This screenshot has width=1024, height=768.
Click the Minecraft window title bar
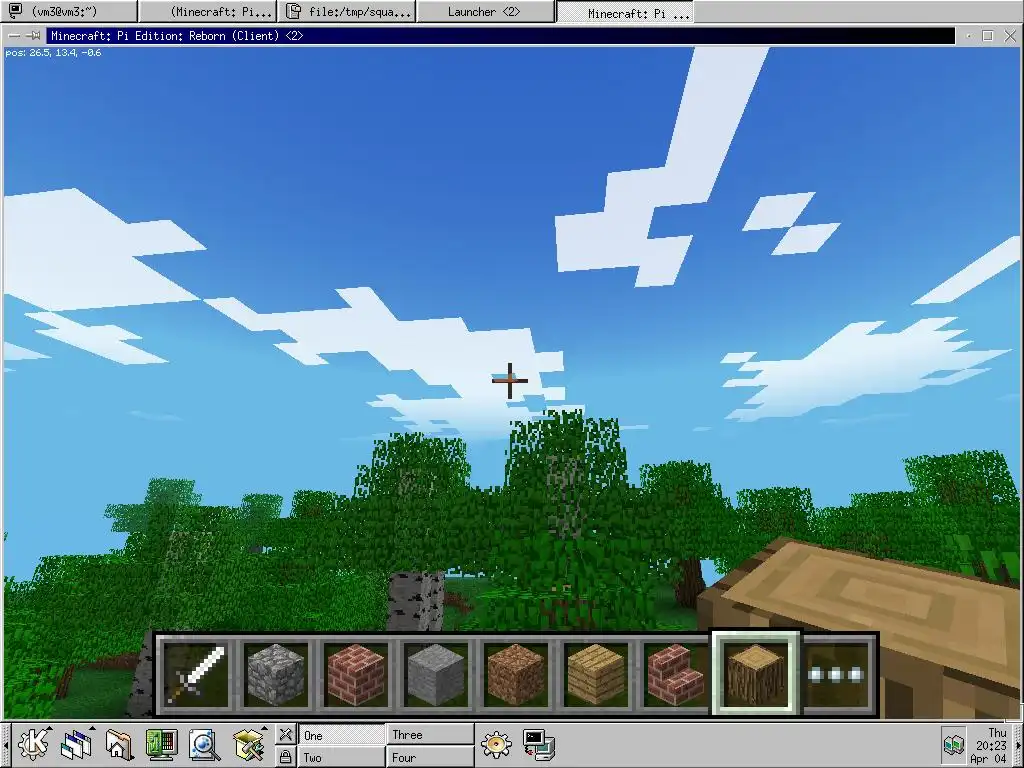coord(501,35)
